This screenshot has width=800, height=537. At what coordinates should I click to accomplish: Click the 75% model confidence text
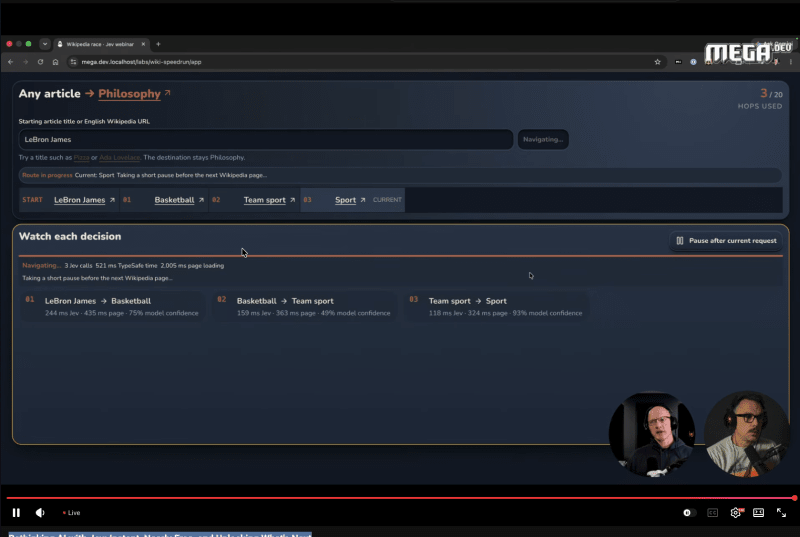point(163,313)
